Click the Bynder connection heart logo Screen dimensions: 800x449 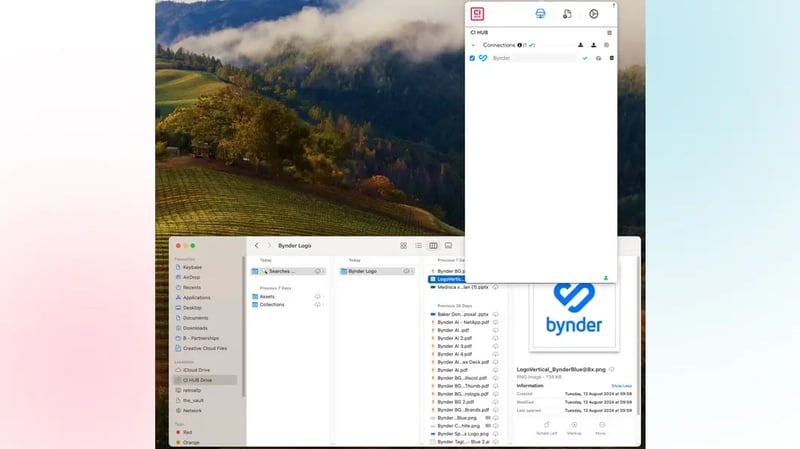click(x=483, y=58)
